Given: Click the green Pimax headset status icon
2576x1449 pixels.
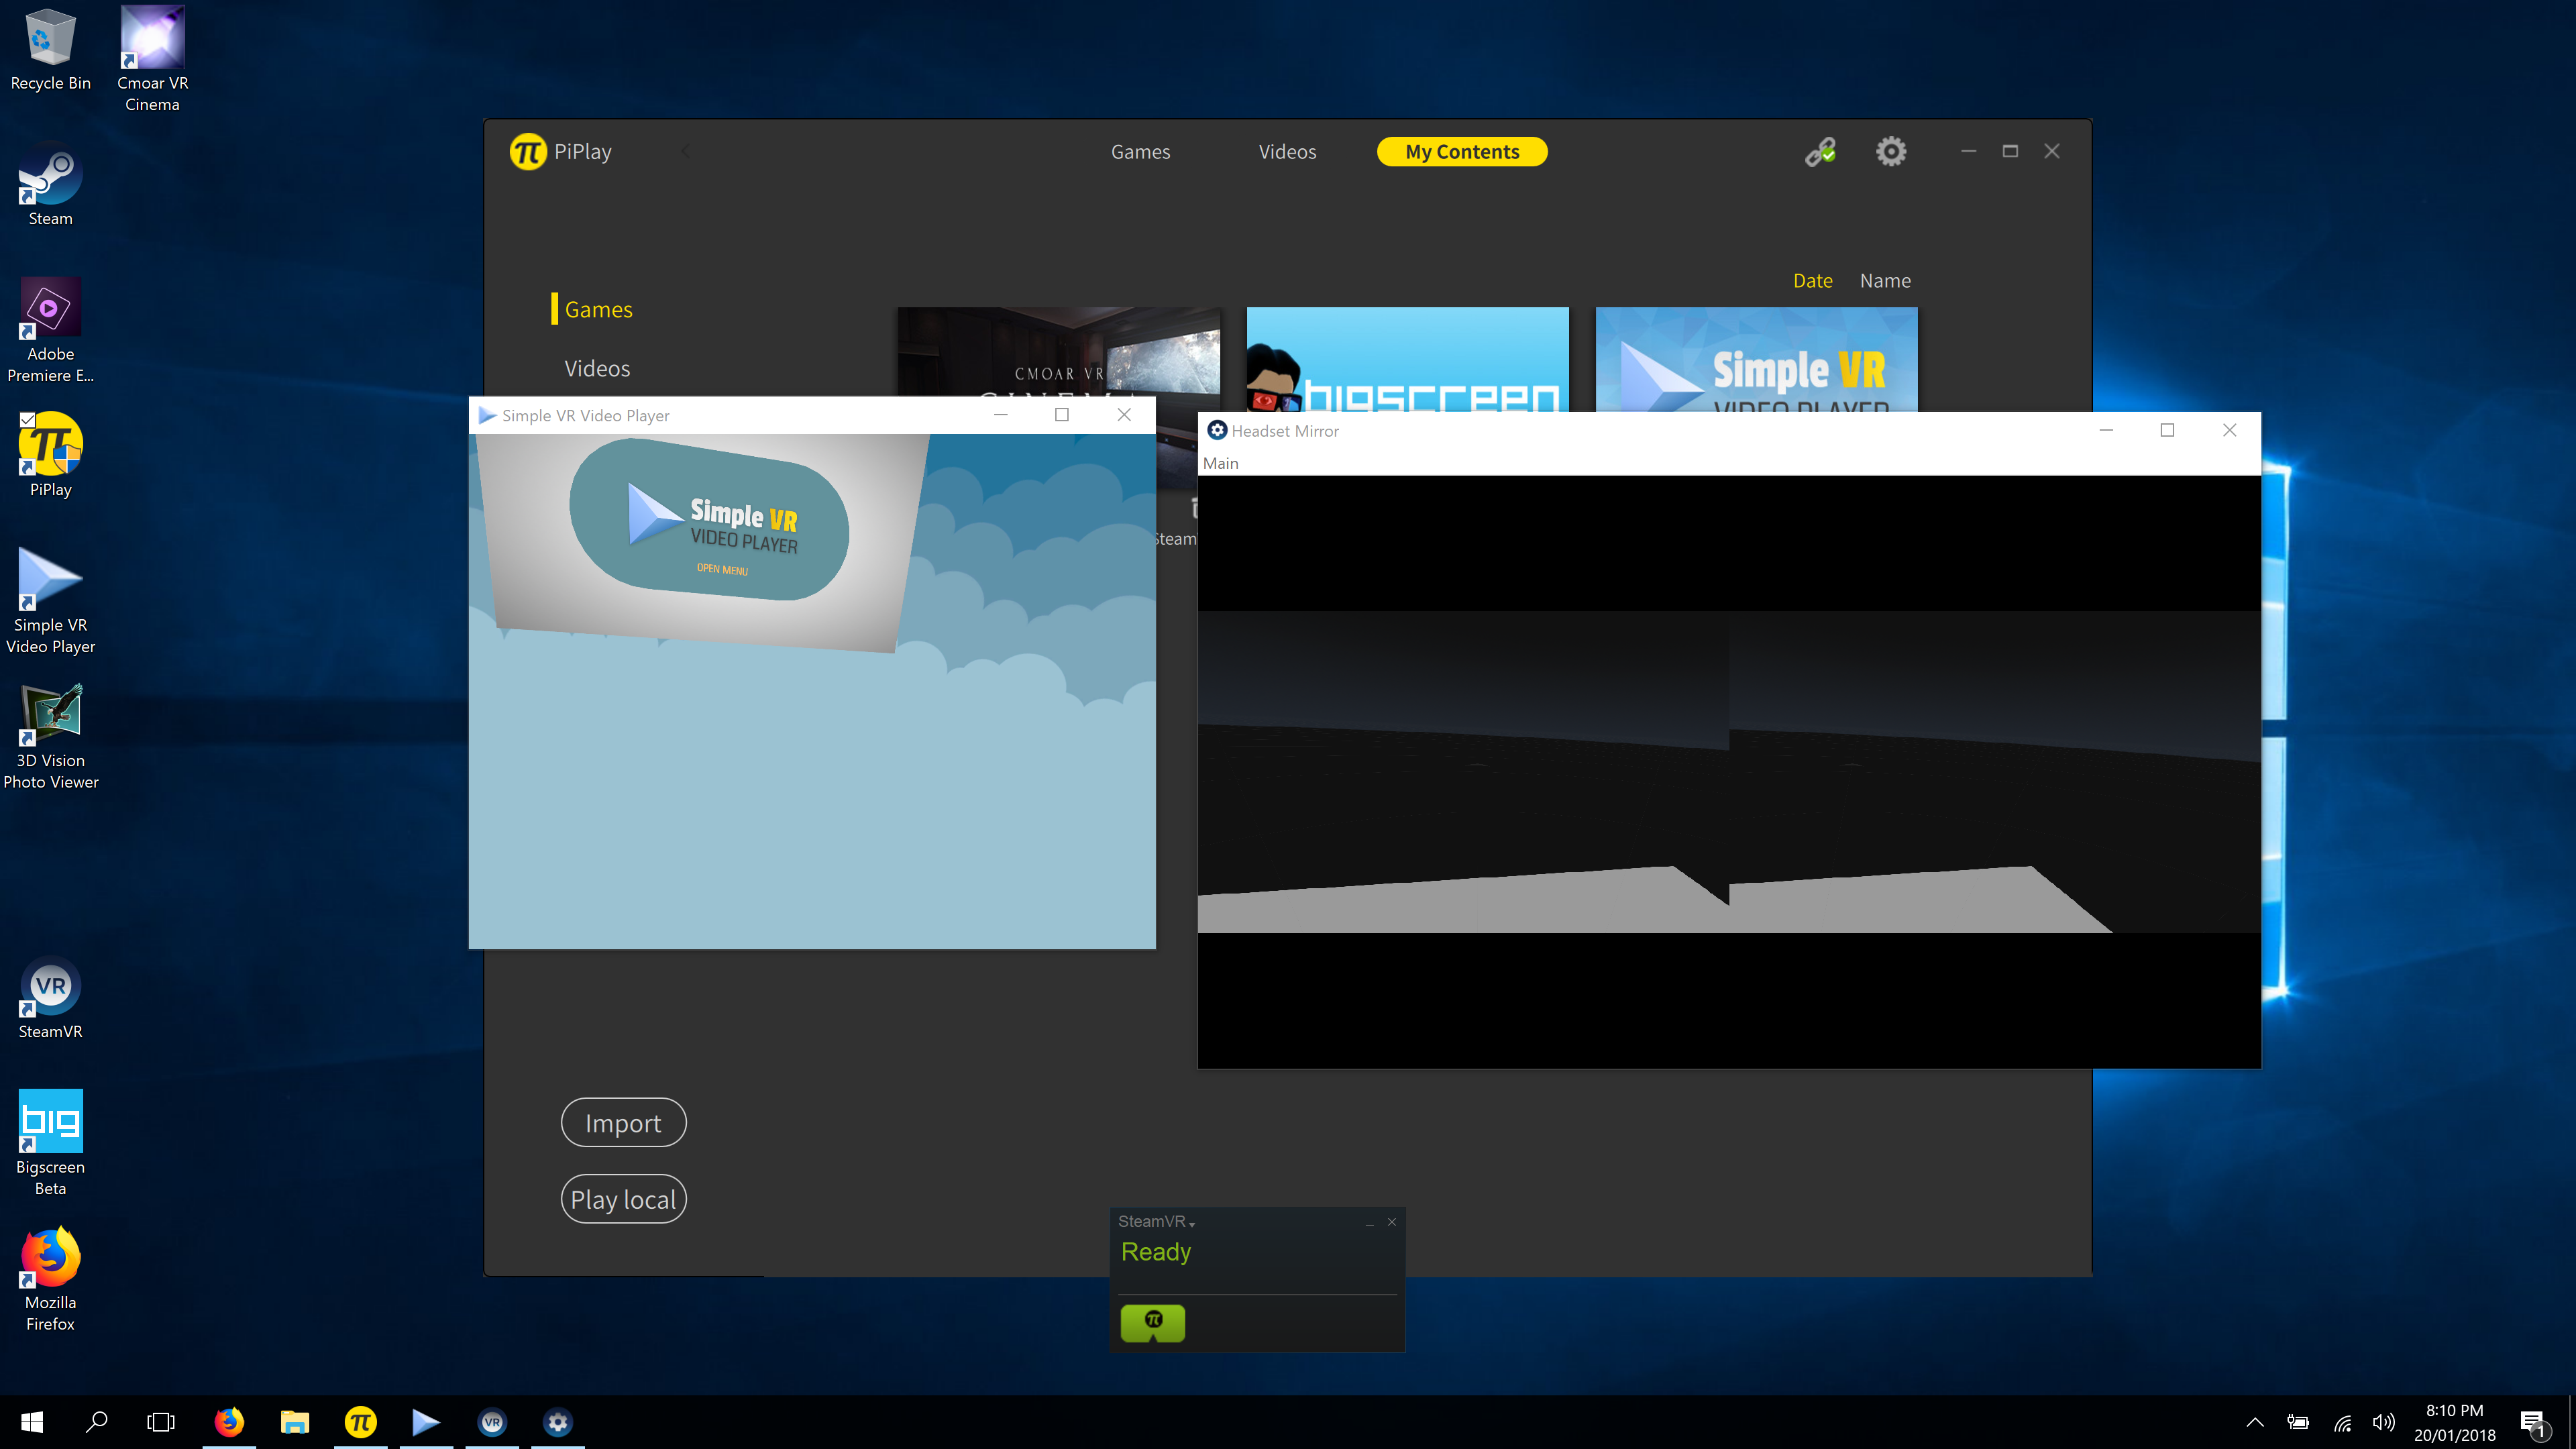Looking at the screenshot, I should (x=1152, y=1322).
